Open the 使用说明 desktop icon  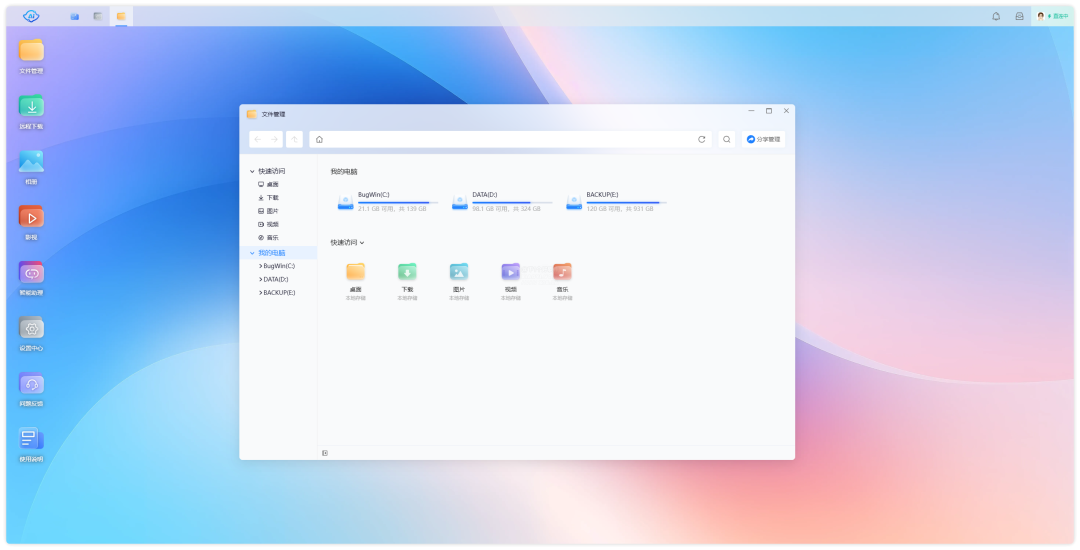click(x=31, y=439)
